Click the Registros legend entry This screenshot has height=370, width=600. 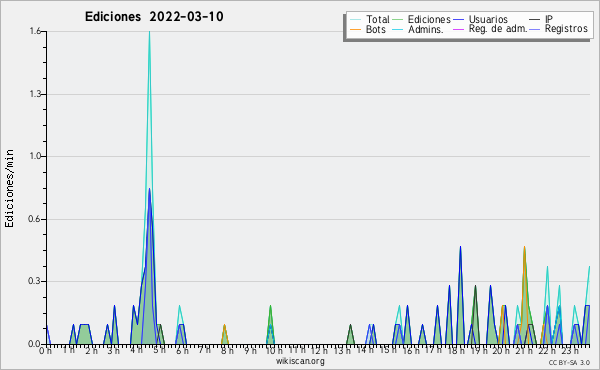(559, 29)
